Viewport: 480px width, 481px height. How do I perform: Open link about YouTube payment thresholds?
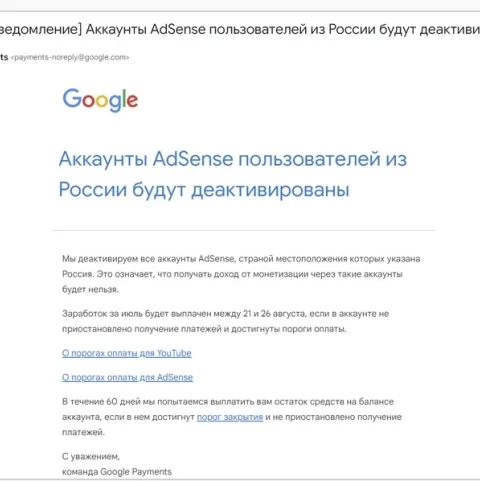coord(127,353)
